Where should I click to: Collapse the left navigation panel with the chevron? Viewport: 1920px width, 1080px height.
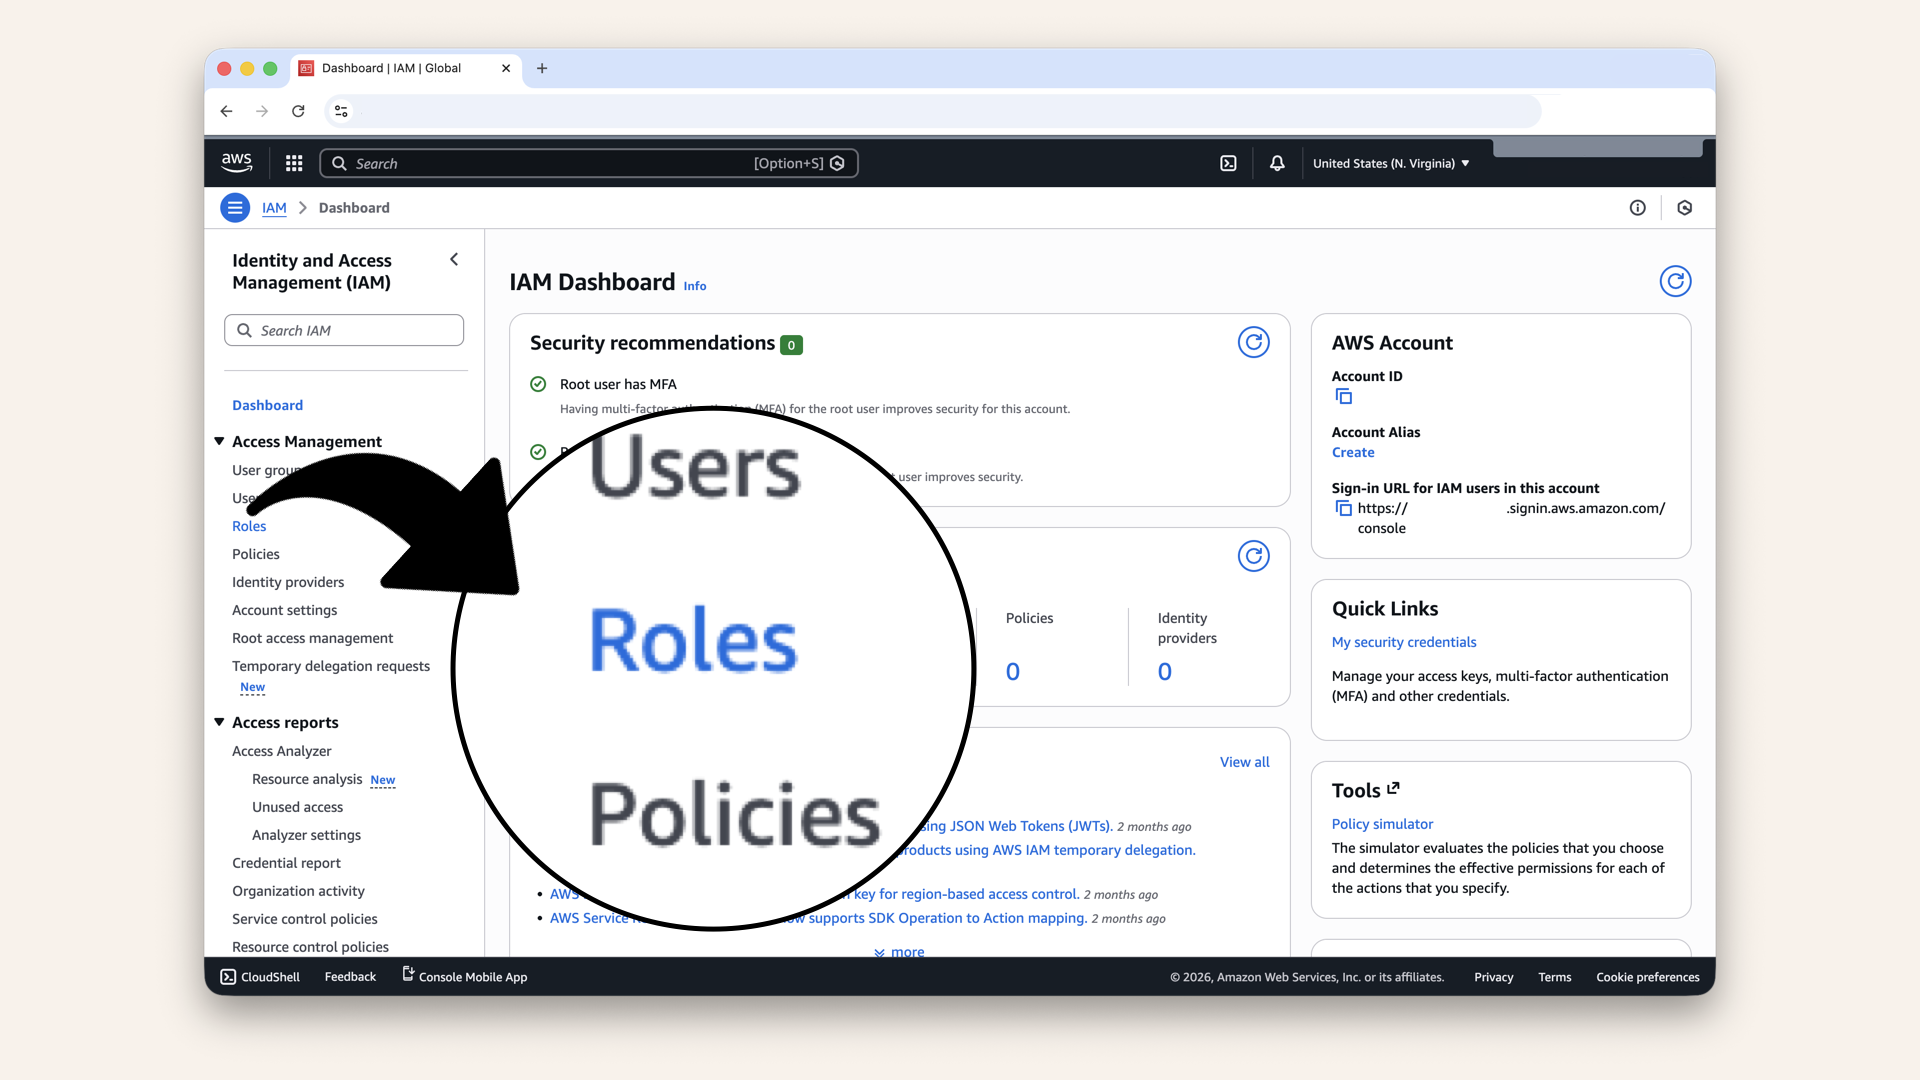[454, 259]
